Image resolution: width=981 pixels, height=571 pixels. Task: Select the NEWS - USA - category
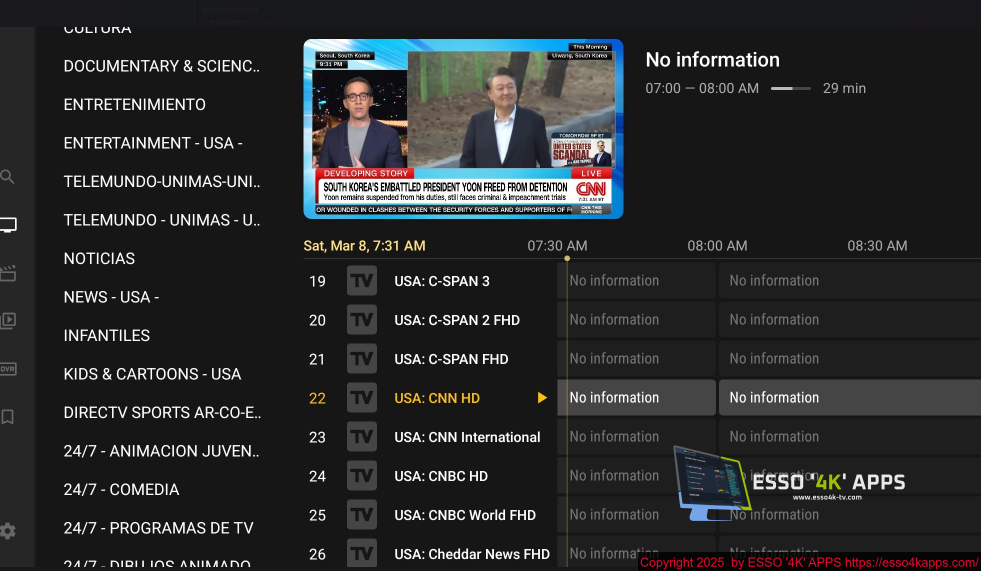coord(111,297)
